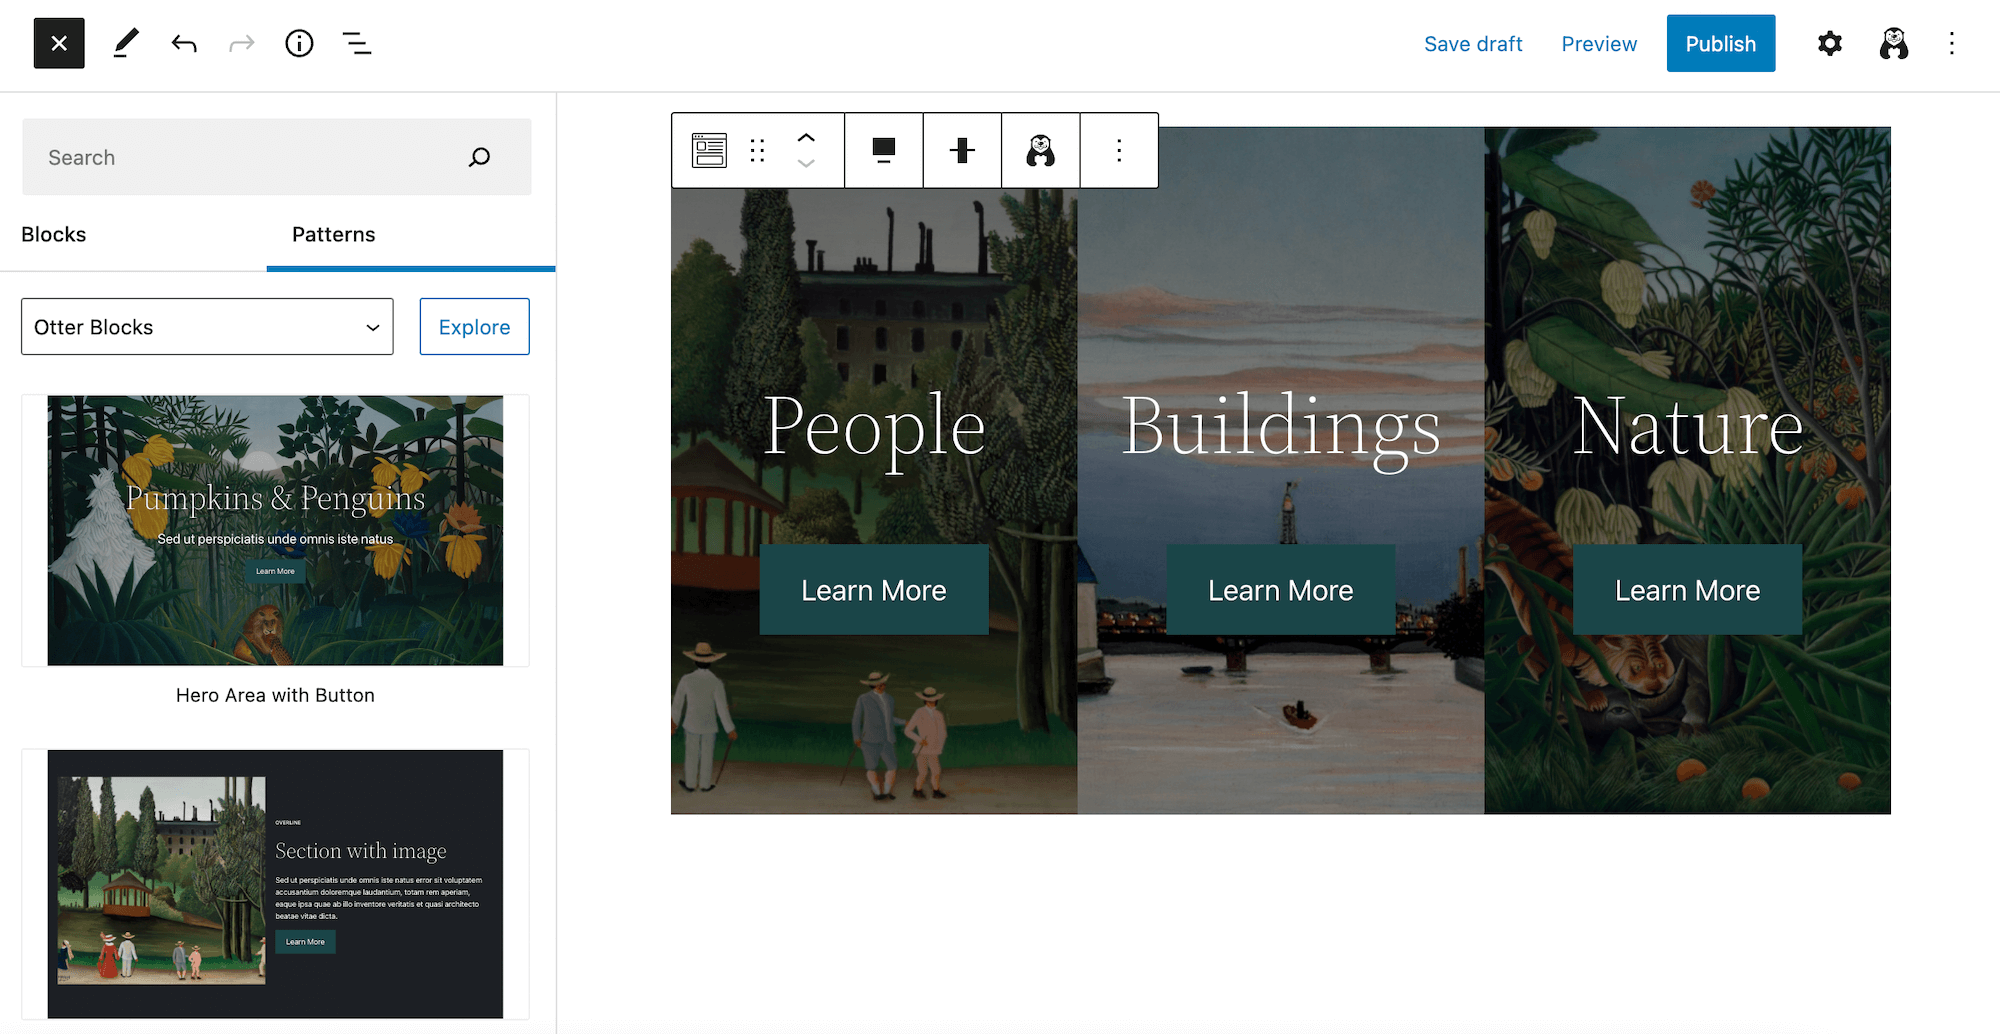This screenshot has width=2000, height=1034.
Task: Select the Editing mode pencil icon
Action: pos(125,43)
